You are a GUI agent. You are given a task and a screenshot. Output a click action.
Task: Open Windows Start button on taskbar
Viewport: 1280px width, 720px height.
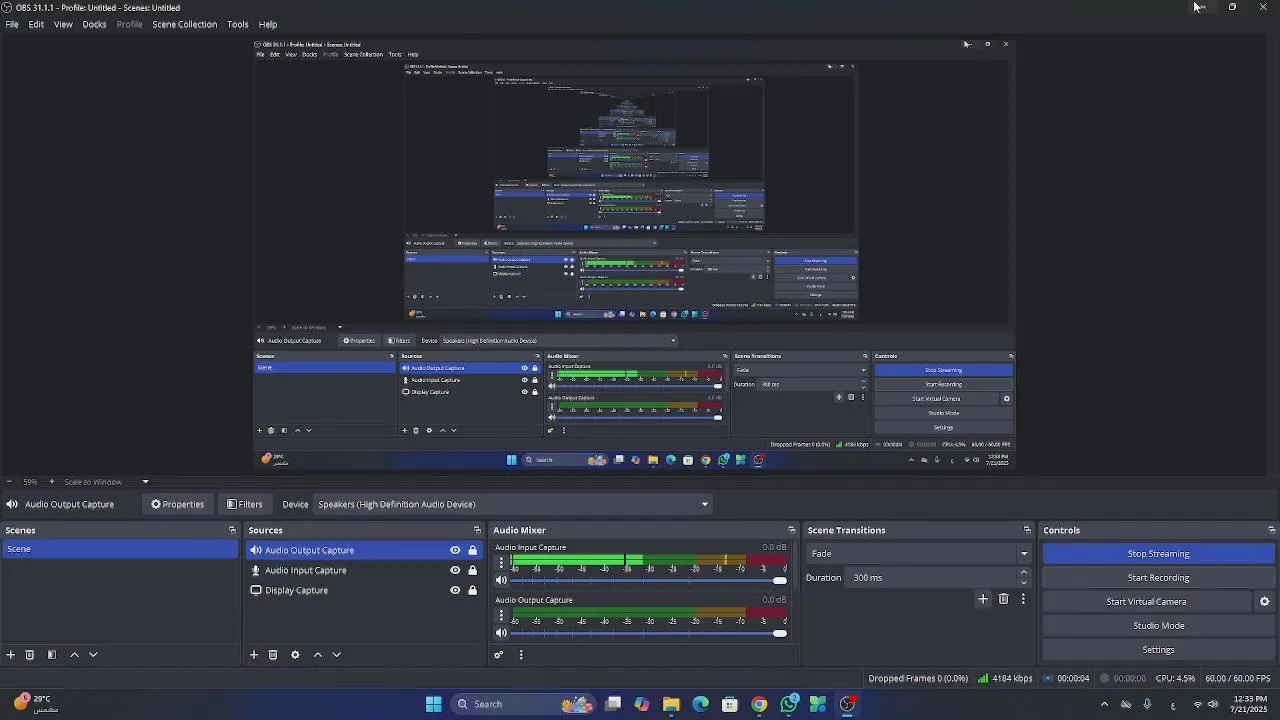point(434,705)
